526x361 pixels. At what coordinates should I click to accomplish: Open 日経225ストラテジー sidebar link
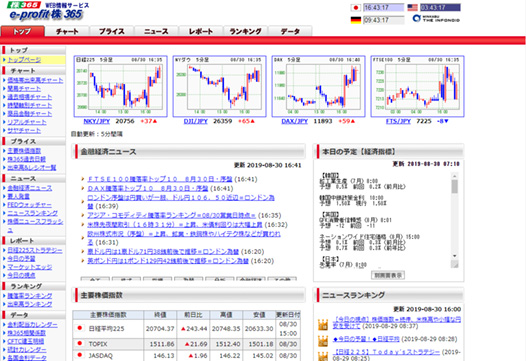coord(35,250)
